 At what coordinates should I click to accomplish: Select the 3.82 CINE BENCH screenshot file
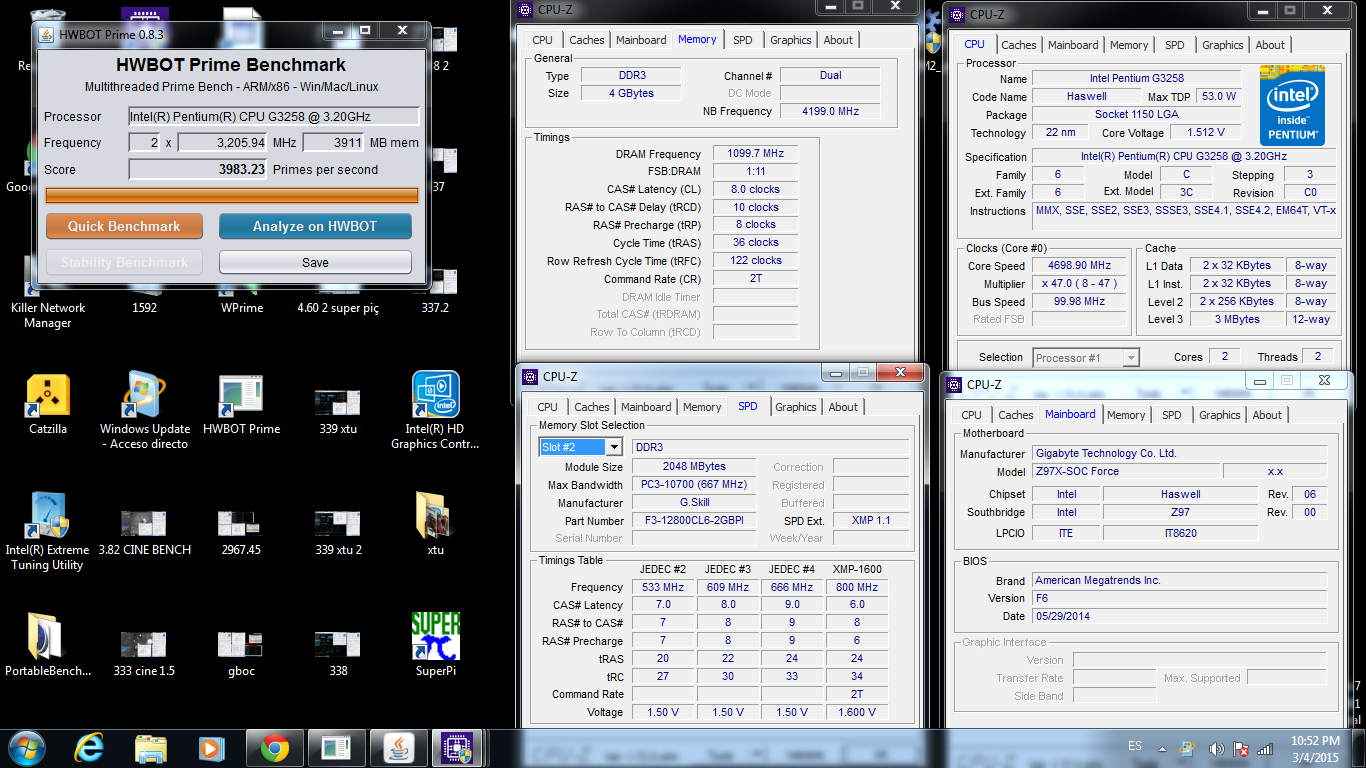click(145, 531)
